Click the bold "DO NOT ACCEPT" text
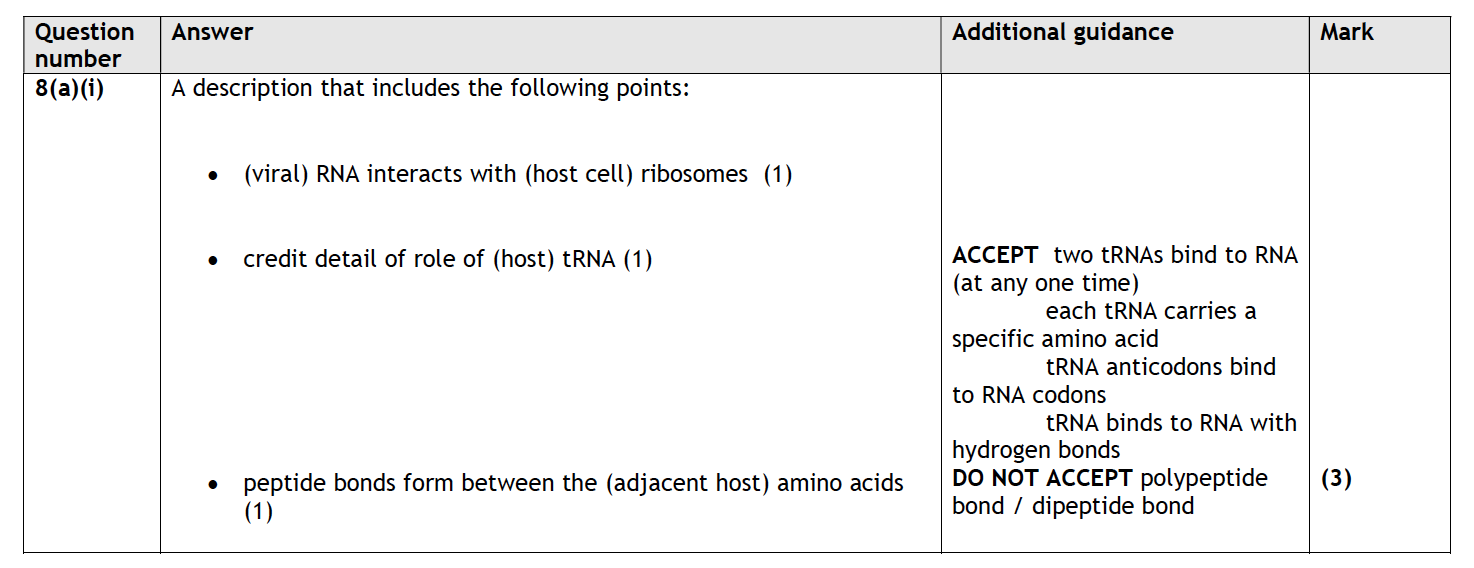 (x=1042, y=478)
